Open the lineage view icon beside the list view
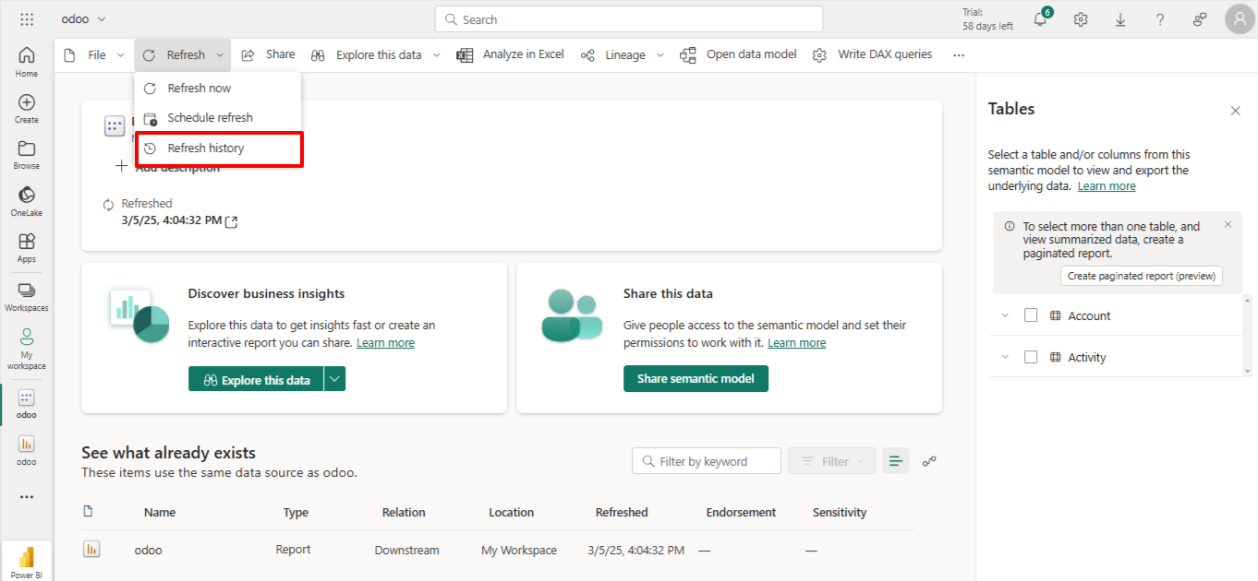Image resolution: width=1258 pixels, height=581 pixels. 929,461
